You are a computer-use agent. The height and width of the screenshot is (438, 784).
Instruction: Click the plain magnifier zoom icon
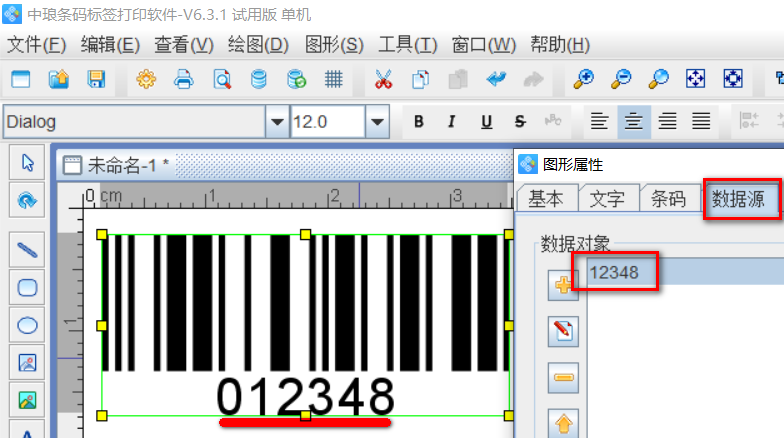click(x=658, y=79)
